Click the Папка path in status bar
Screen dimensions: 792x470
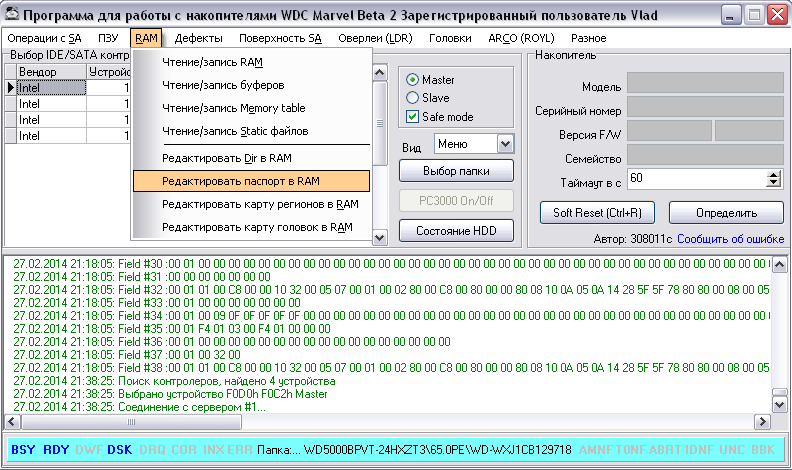pyautogui.click(x=414, y=449)
